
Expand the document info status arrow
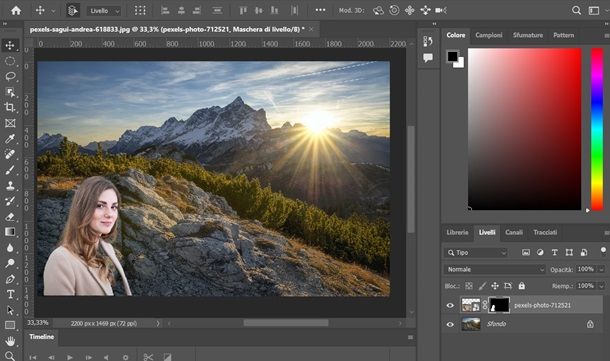pyautogui.click(x=158, y=323)
